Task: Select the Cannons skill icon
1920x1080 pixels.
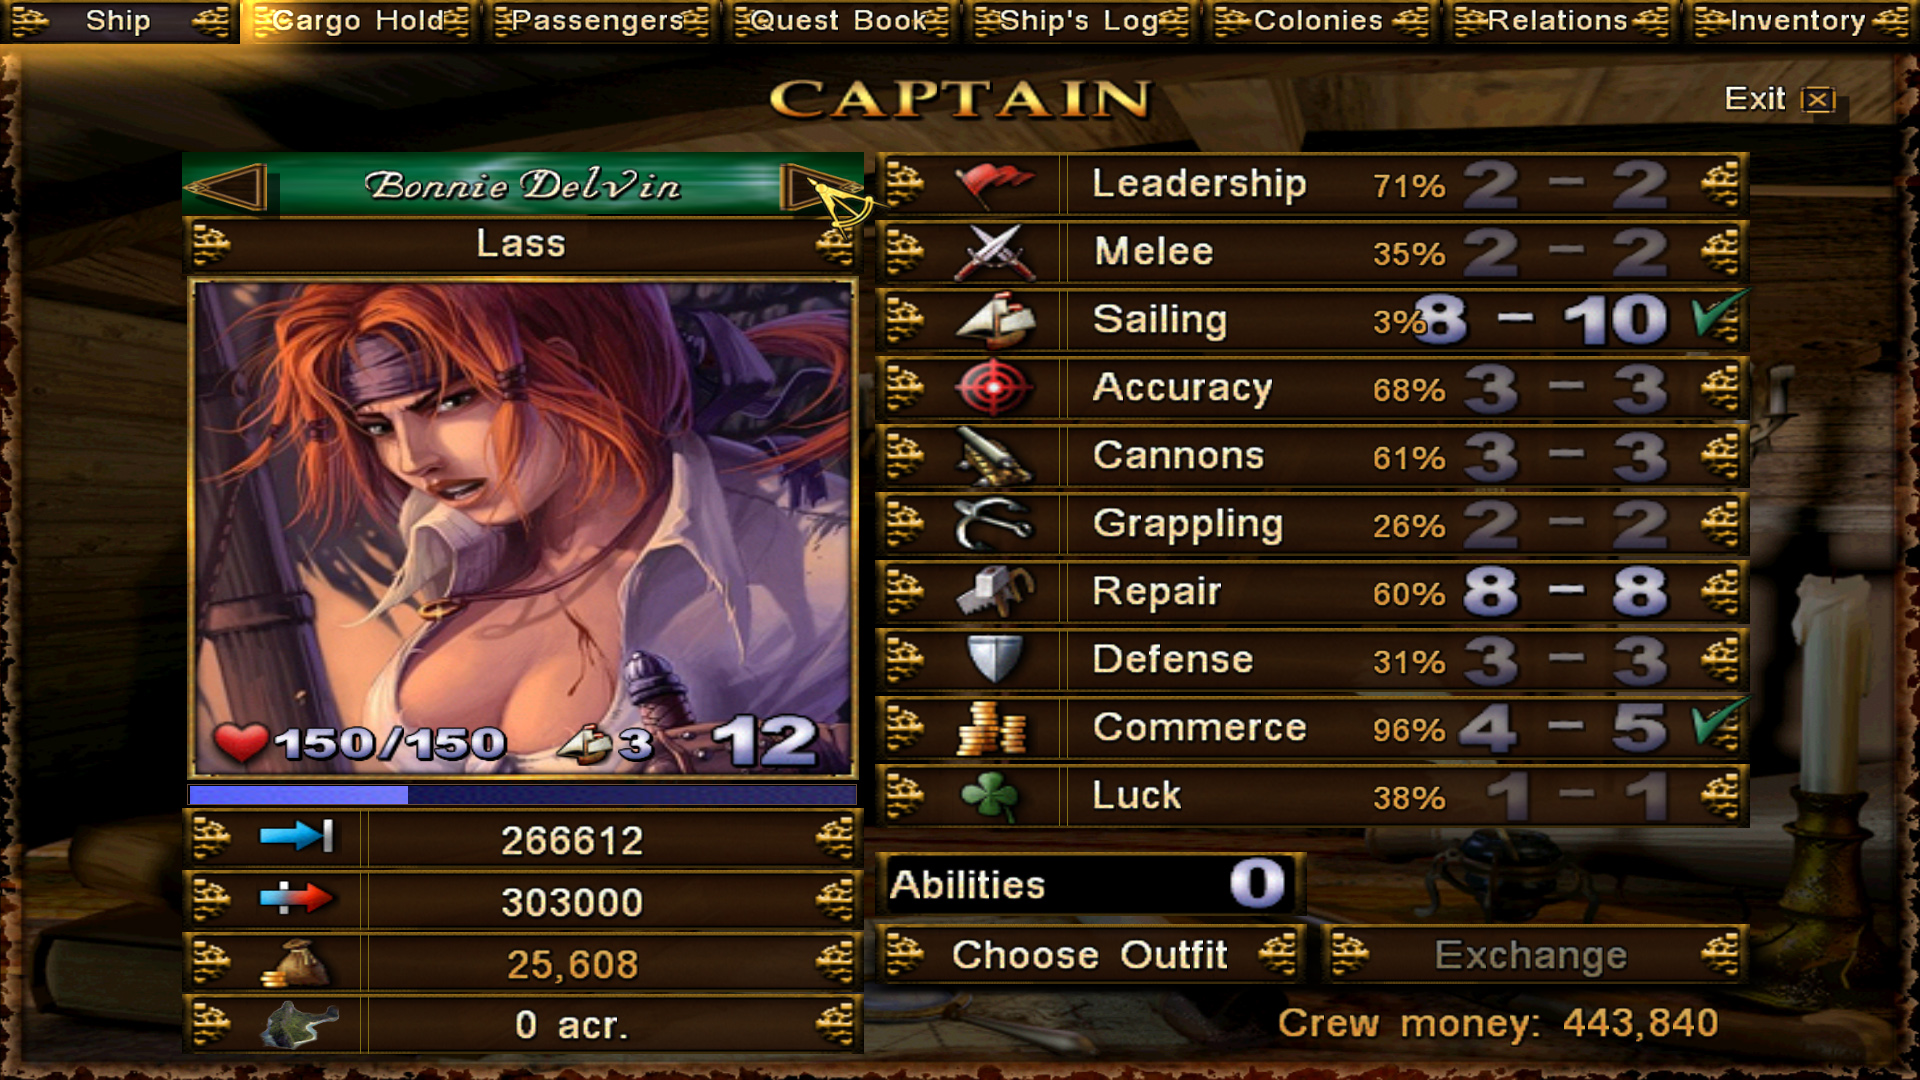Action: [x=993, y=456]
